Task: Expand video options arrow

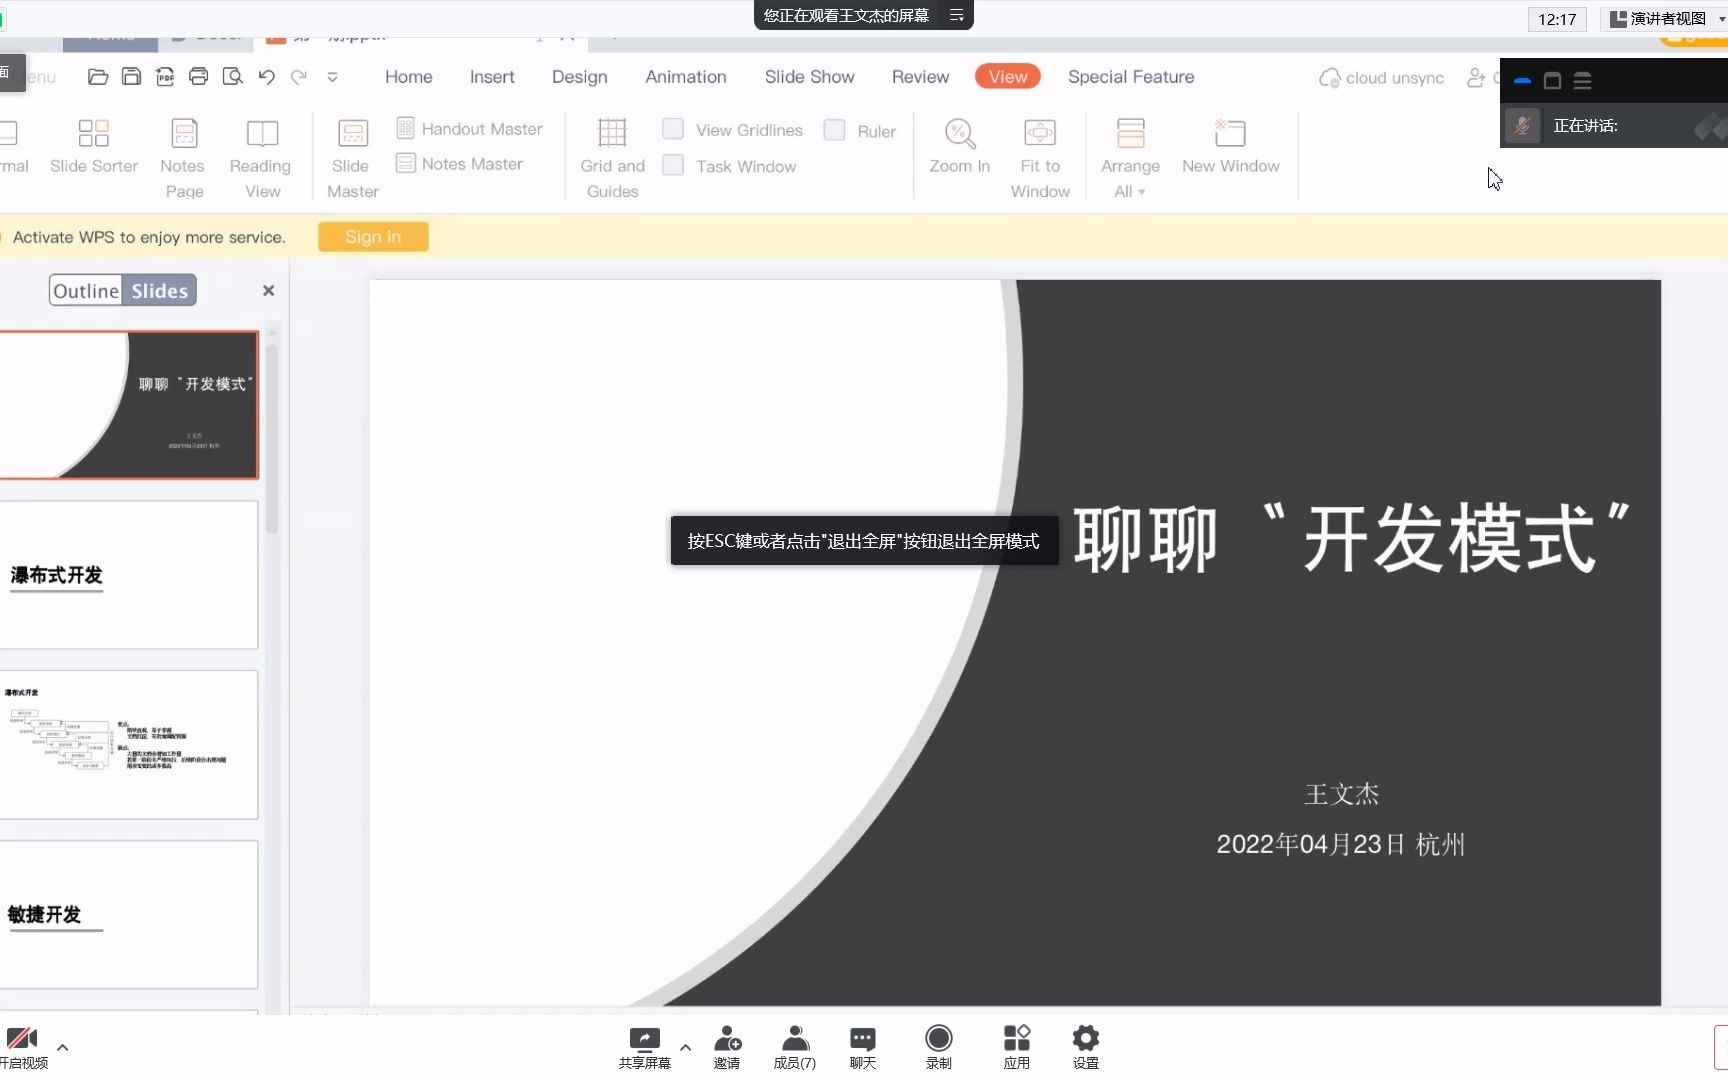Action: 62,1047
